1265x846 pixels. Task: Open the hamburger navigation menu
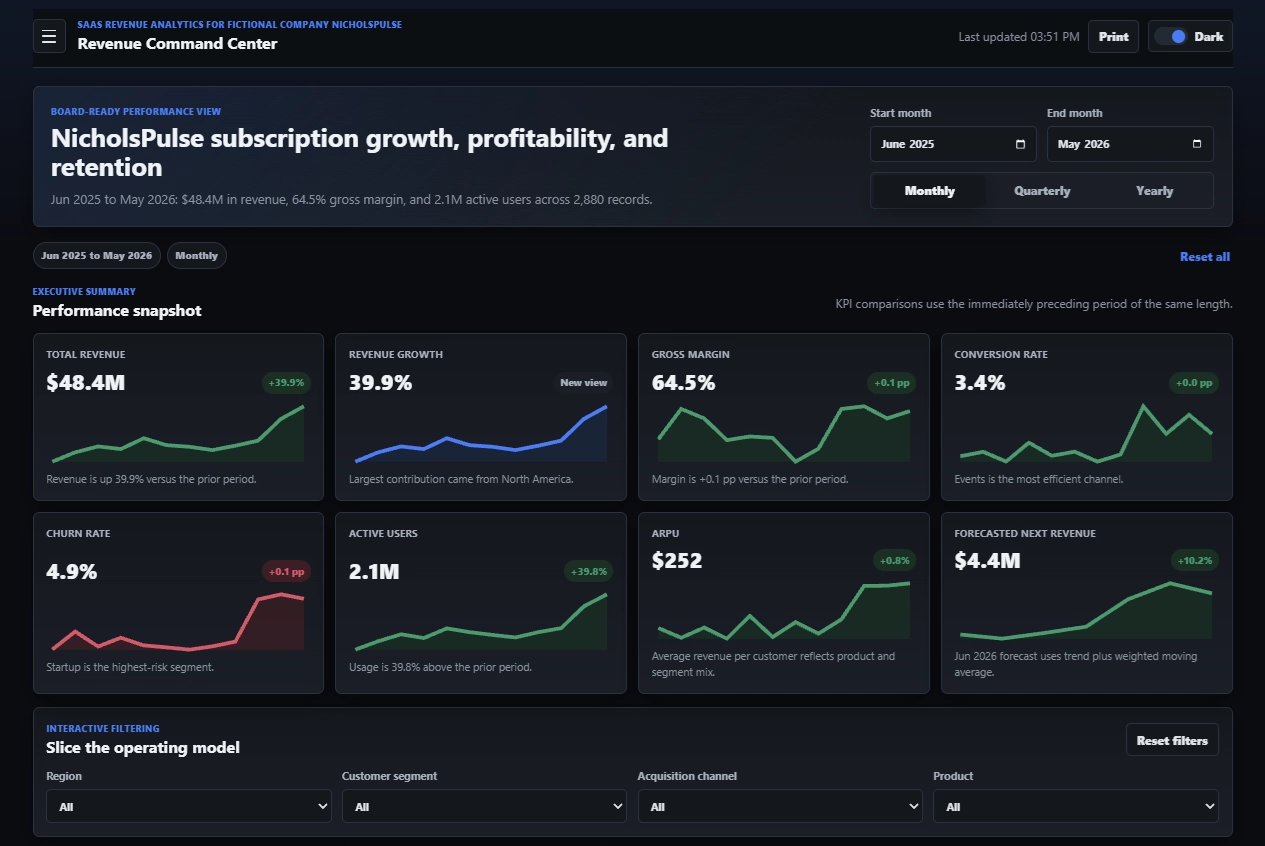tap(49, 37)
